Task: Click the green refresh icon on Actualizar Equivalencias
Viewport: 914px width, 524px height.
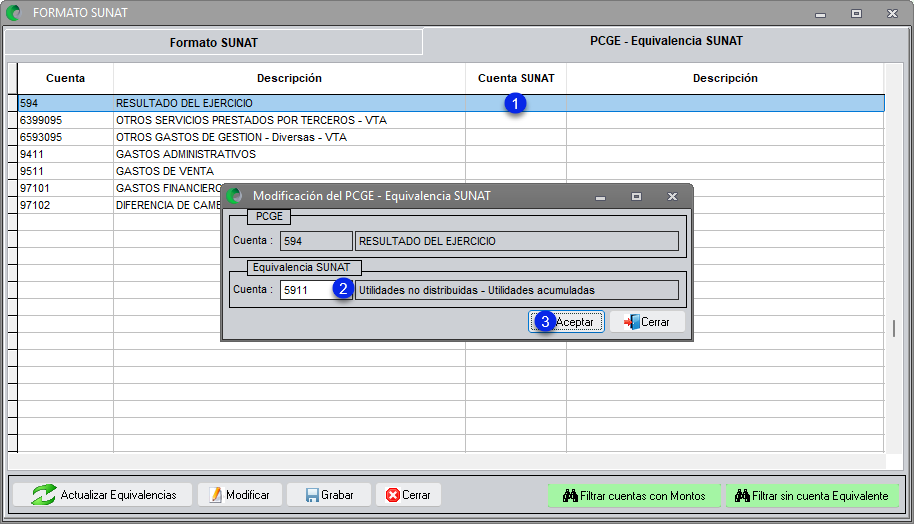Action: (x=44, y=495)
